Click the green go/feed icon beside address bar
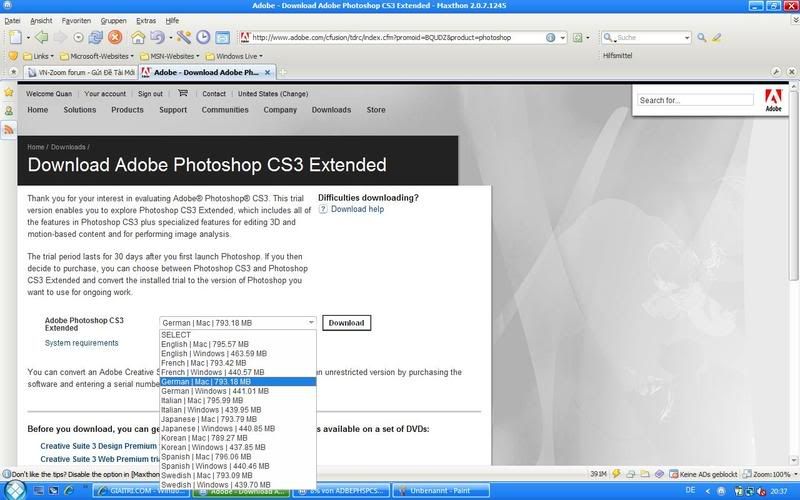Image resolution: width=800 pixels, height=500 pixels. 578,37
